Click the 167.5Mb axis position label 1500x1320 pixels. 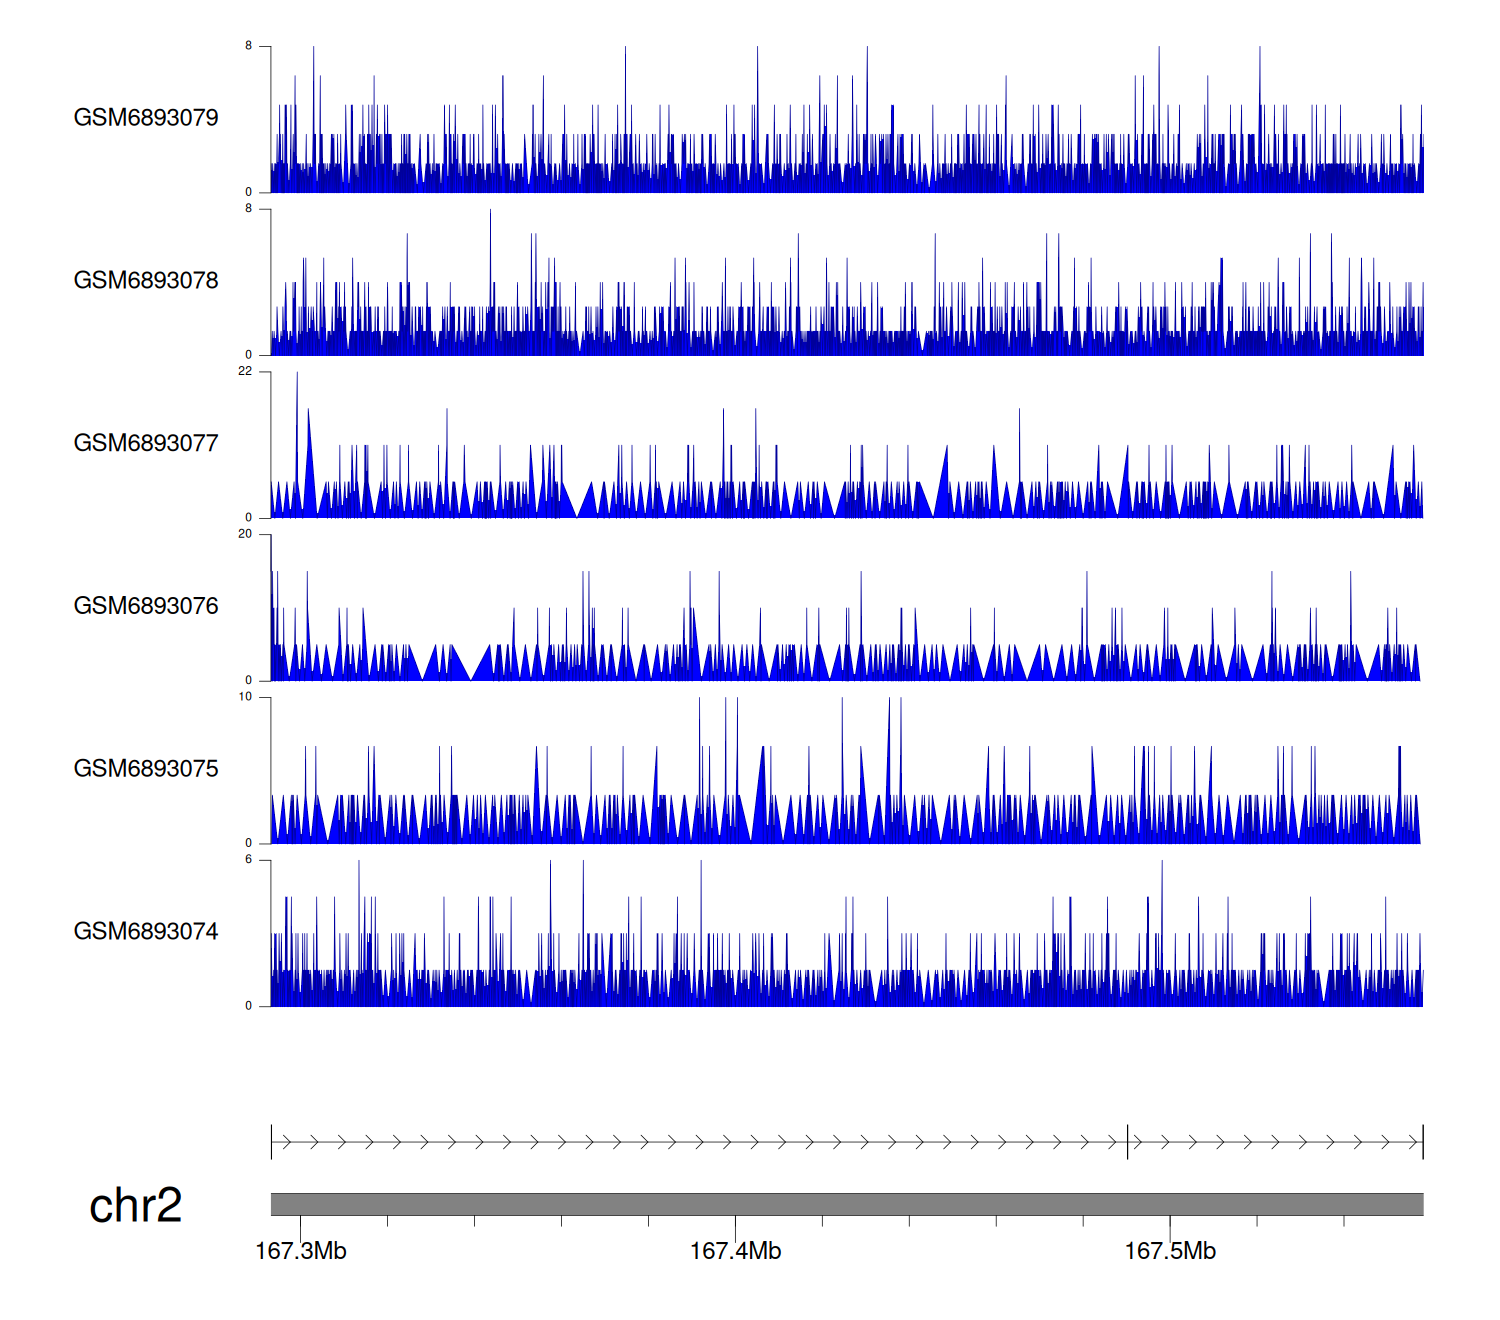(1170, 1251)
